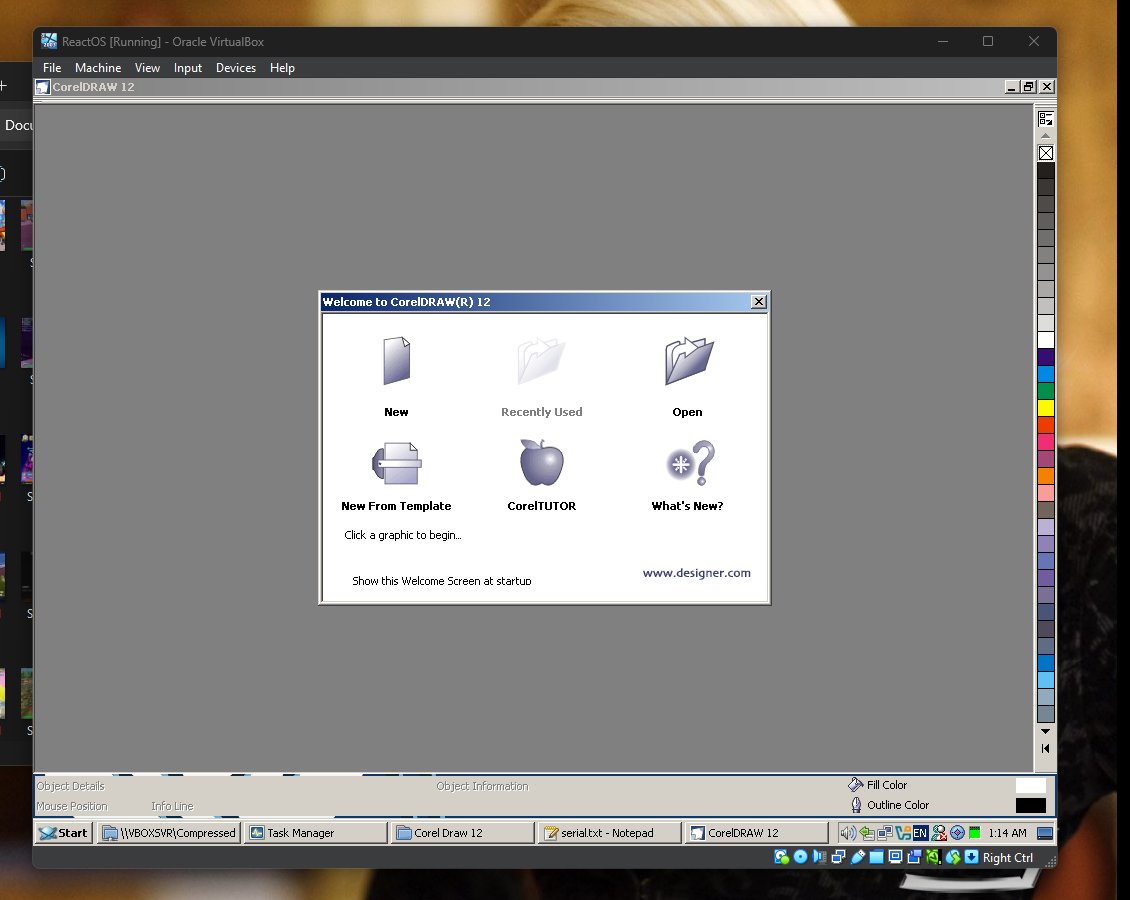The width and height of the screenshot is (1130, 900).
Task: Pick the hot pink swatch in palette
Action: click(1046, 442)
